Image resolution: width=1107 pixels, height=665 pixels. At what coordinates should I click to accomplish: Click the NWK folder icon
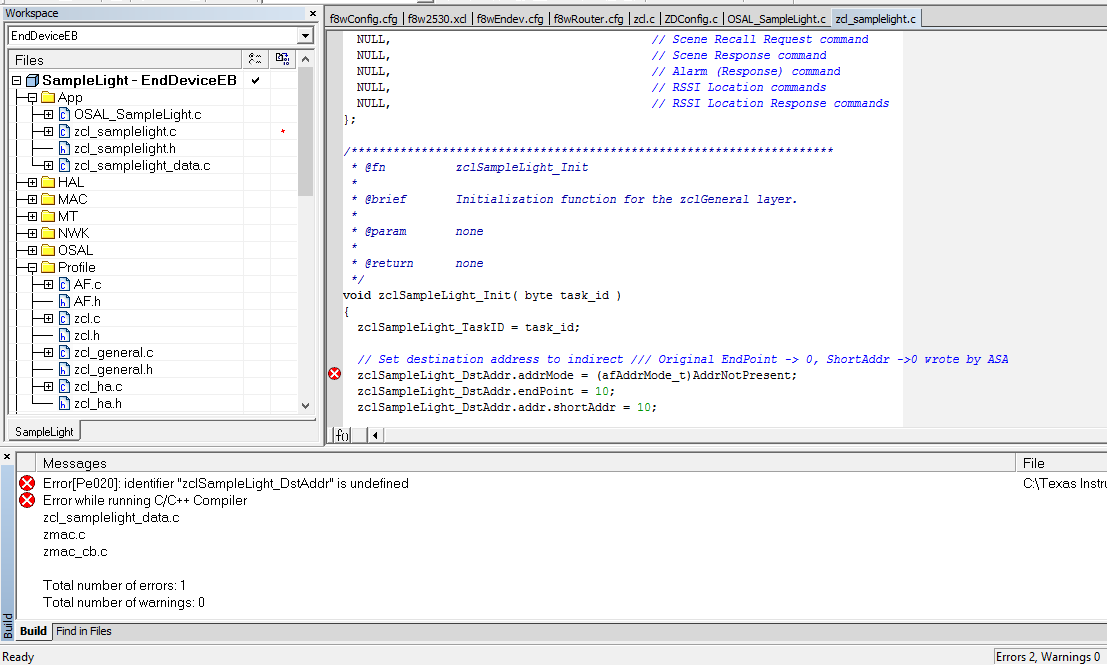pos(48,233)
